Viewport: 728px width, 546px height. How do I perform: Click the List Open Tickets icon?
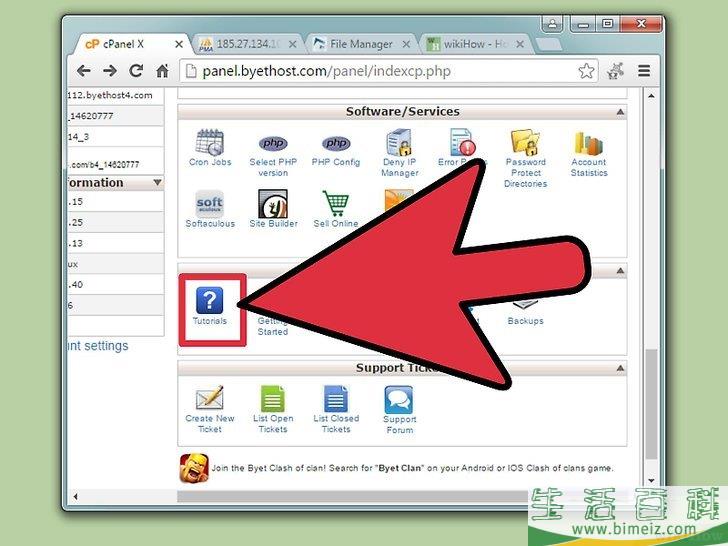click(273, 399)
